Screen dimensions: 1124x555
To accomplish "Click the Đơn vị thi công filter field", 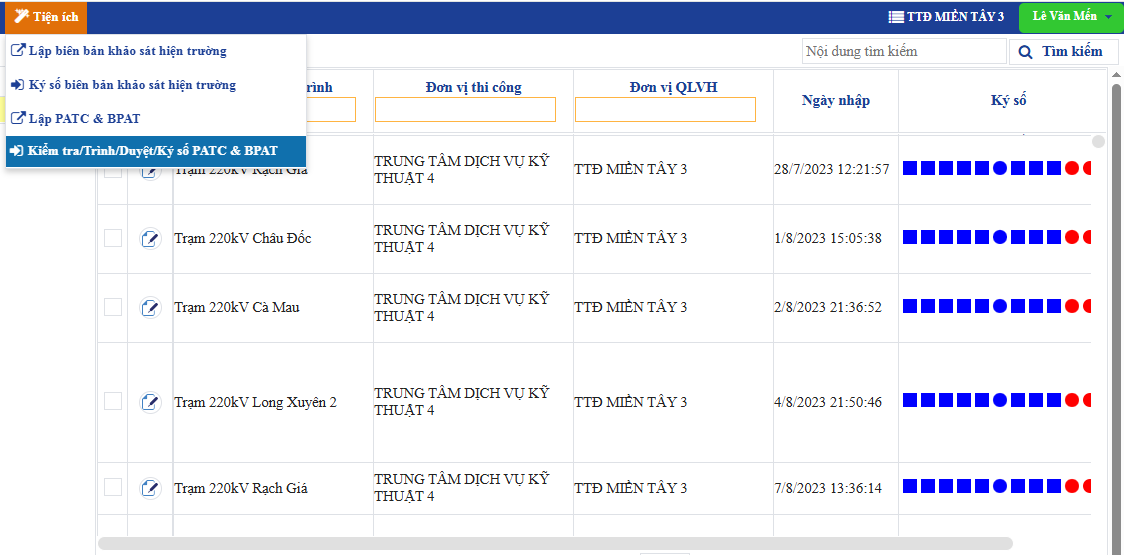I will tap(465, 110).
